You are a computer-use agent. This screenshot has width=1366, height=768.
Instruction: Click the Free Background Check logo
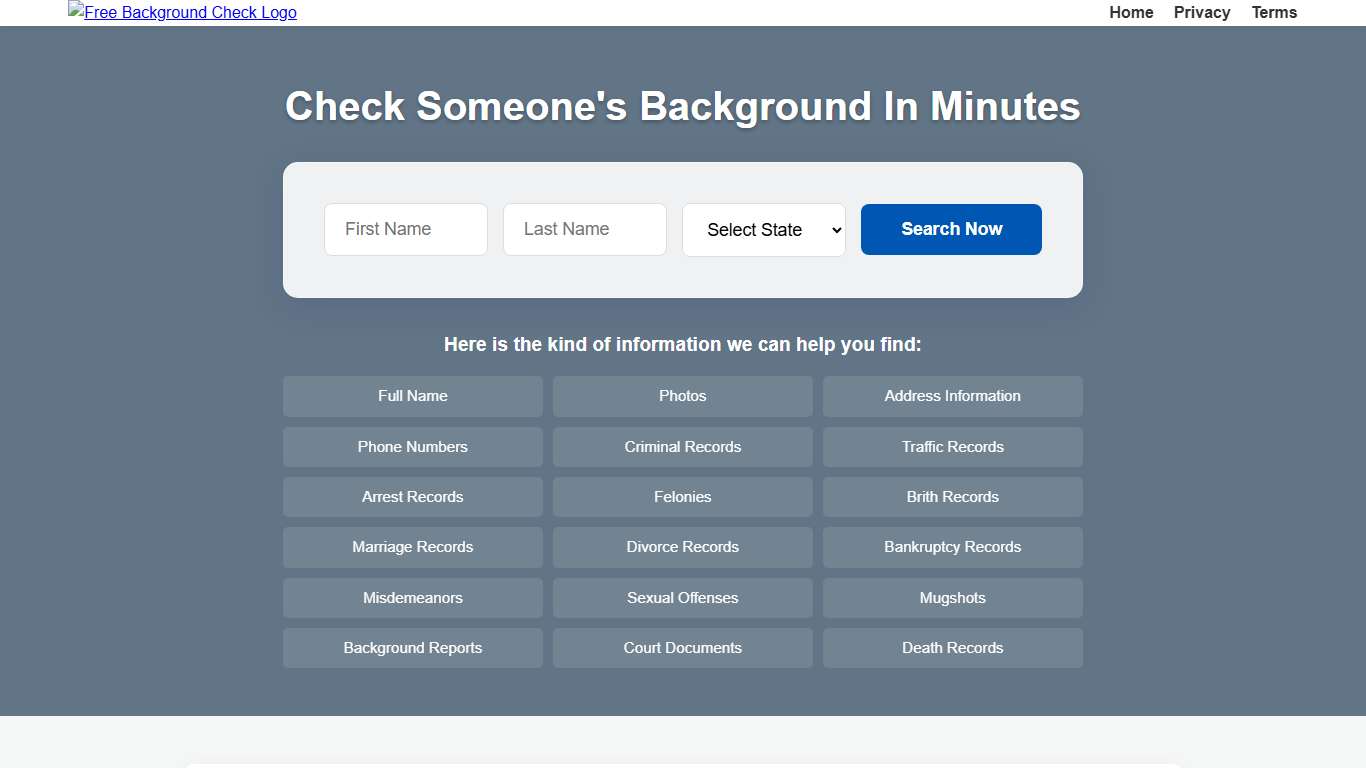tap(182, 12)
